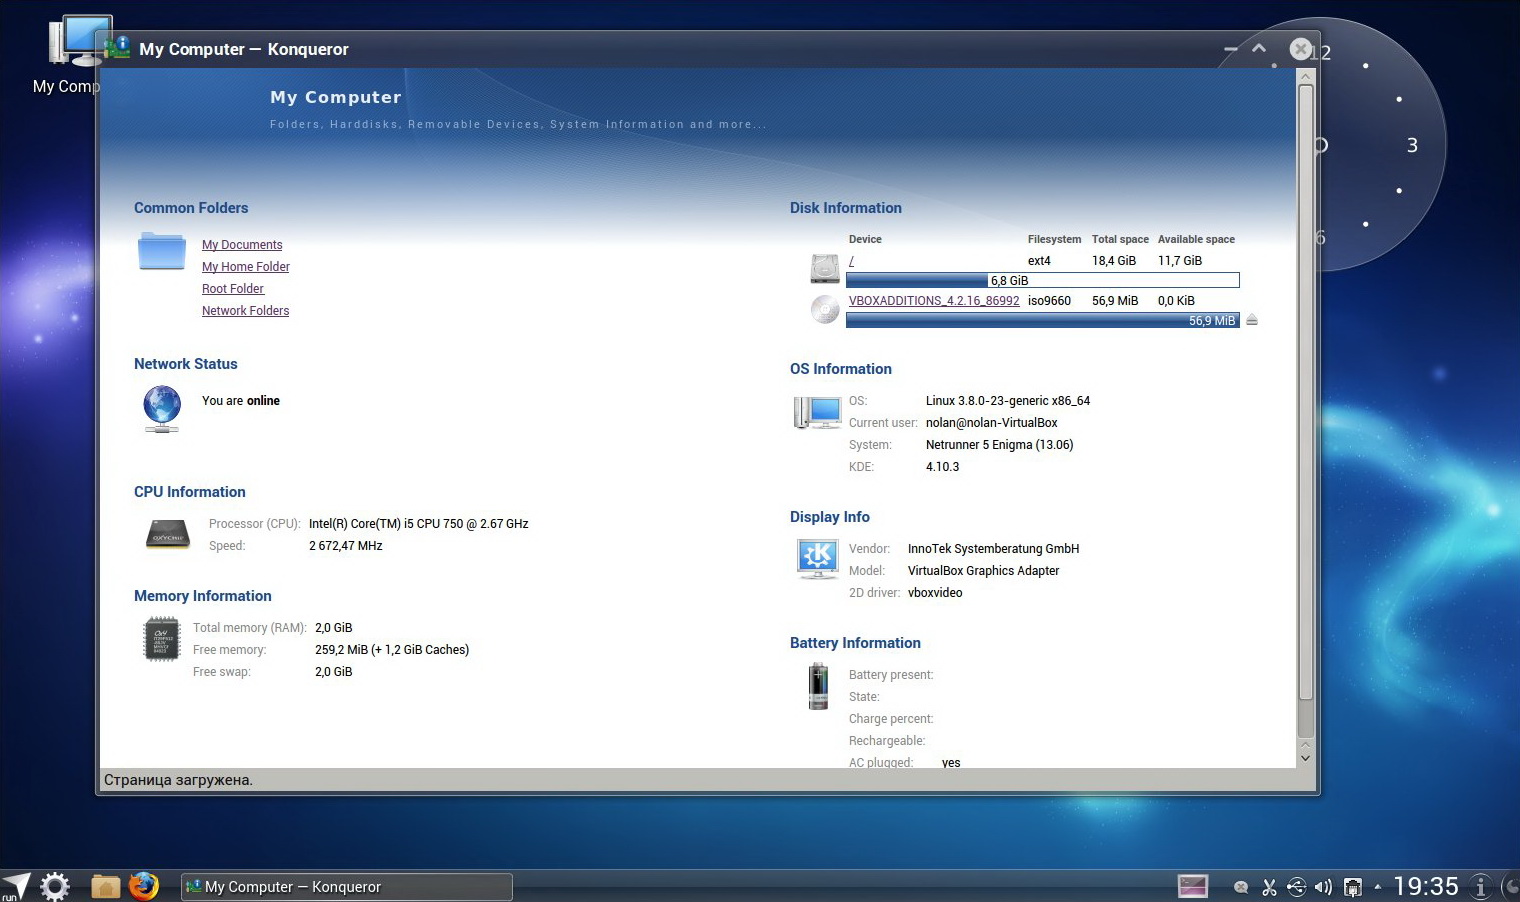Click the OS Information computer icon
The width and height of the screenshot is (1520, 902).
click(x=818, y=412)
